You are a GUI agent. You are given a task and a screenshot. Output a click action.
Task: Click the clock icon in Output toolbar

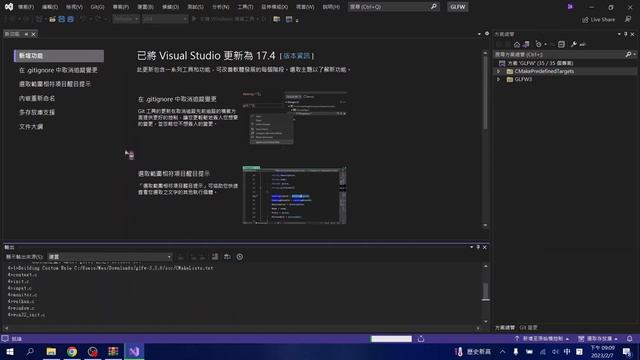click(240, 257)
